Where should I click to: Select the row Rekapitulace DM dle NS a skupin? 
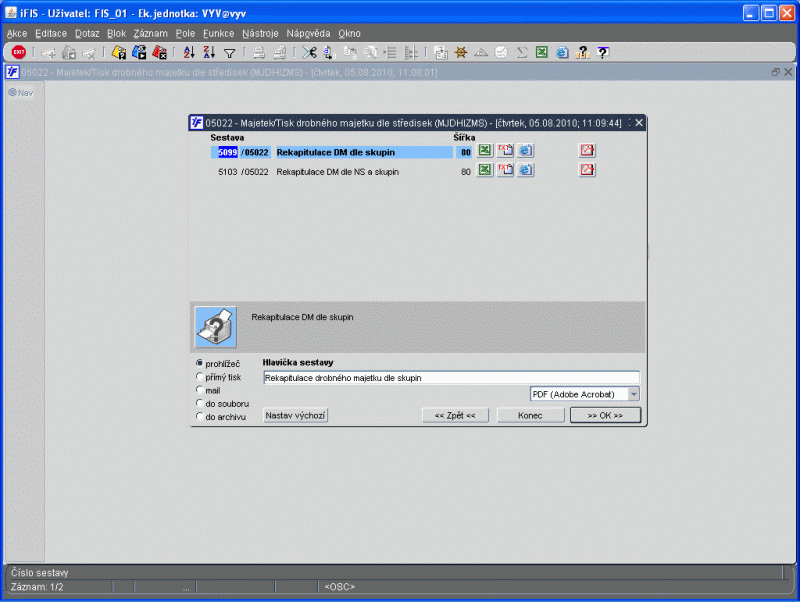(338, 172)
